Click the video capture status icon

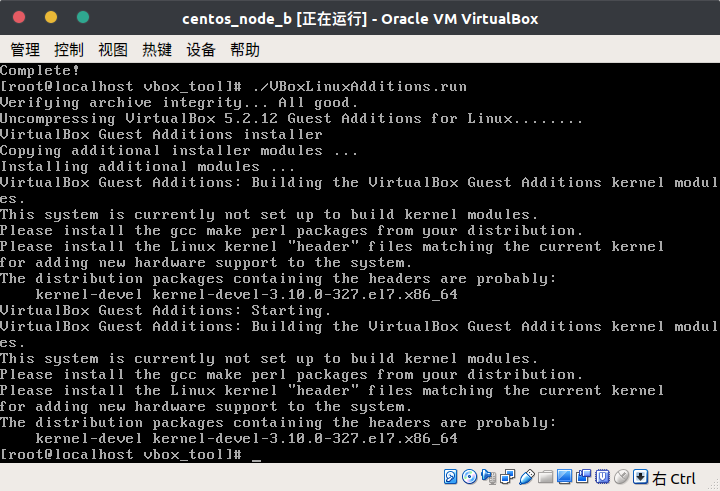[x=583, y=476]
